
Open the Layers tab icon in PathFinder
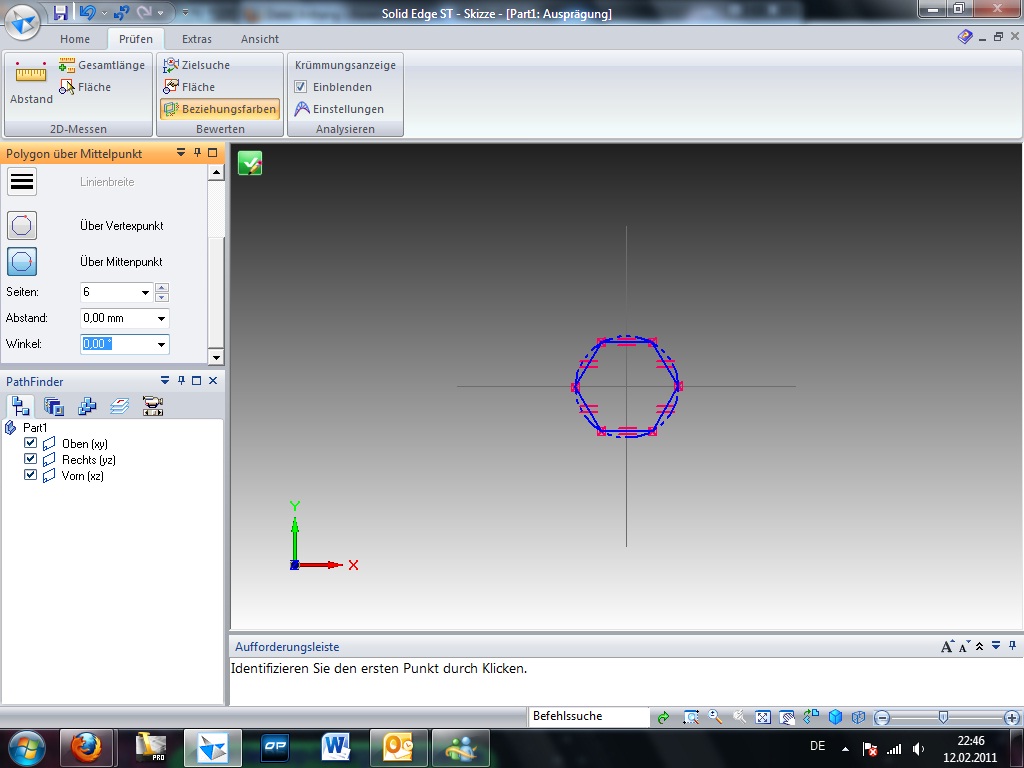[120, 406]
